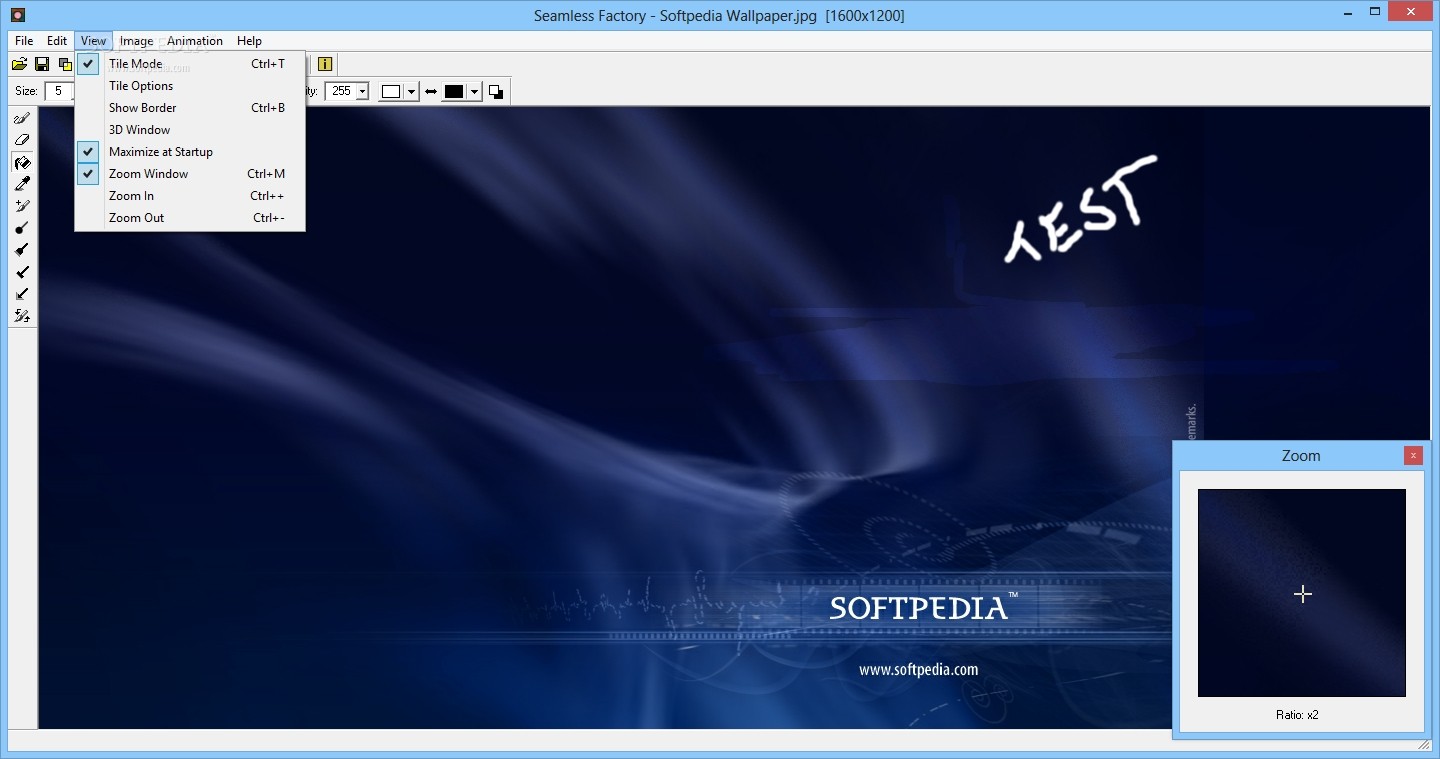Click the black background color swatch
1440x759 pixels.
pos(454,91)
